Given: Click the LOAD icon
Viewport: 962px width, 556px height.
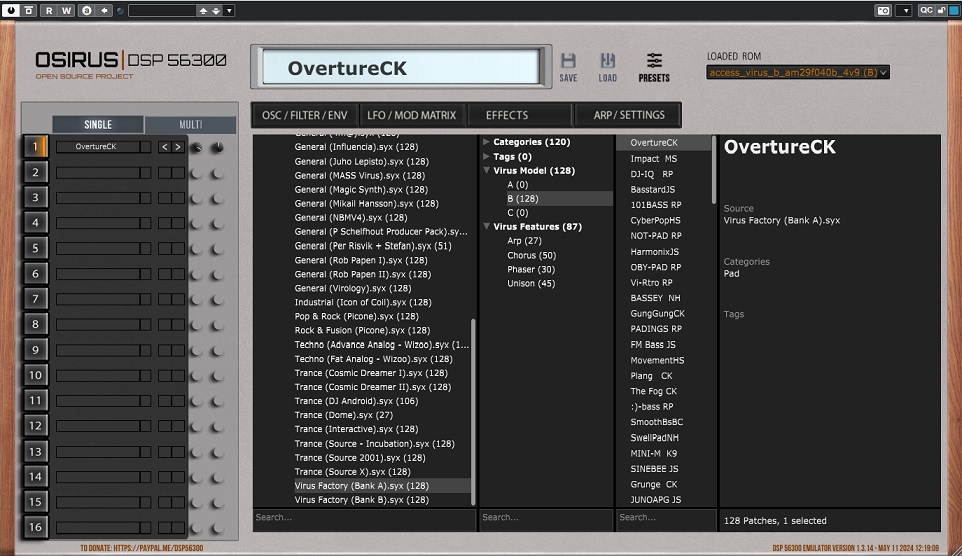Looking at the screenshot, I should coord(607,61).
